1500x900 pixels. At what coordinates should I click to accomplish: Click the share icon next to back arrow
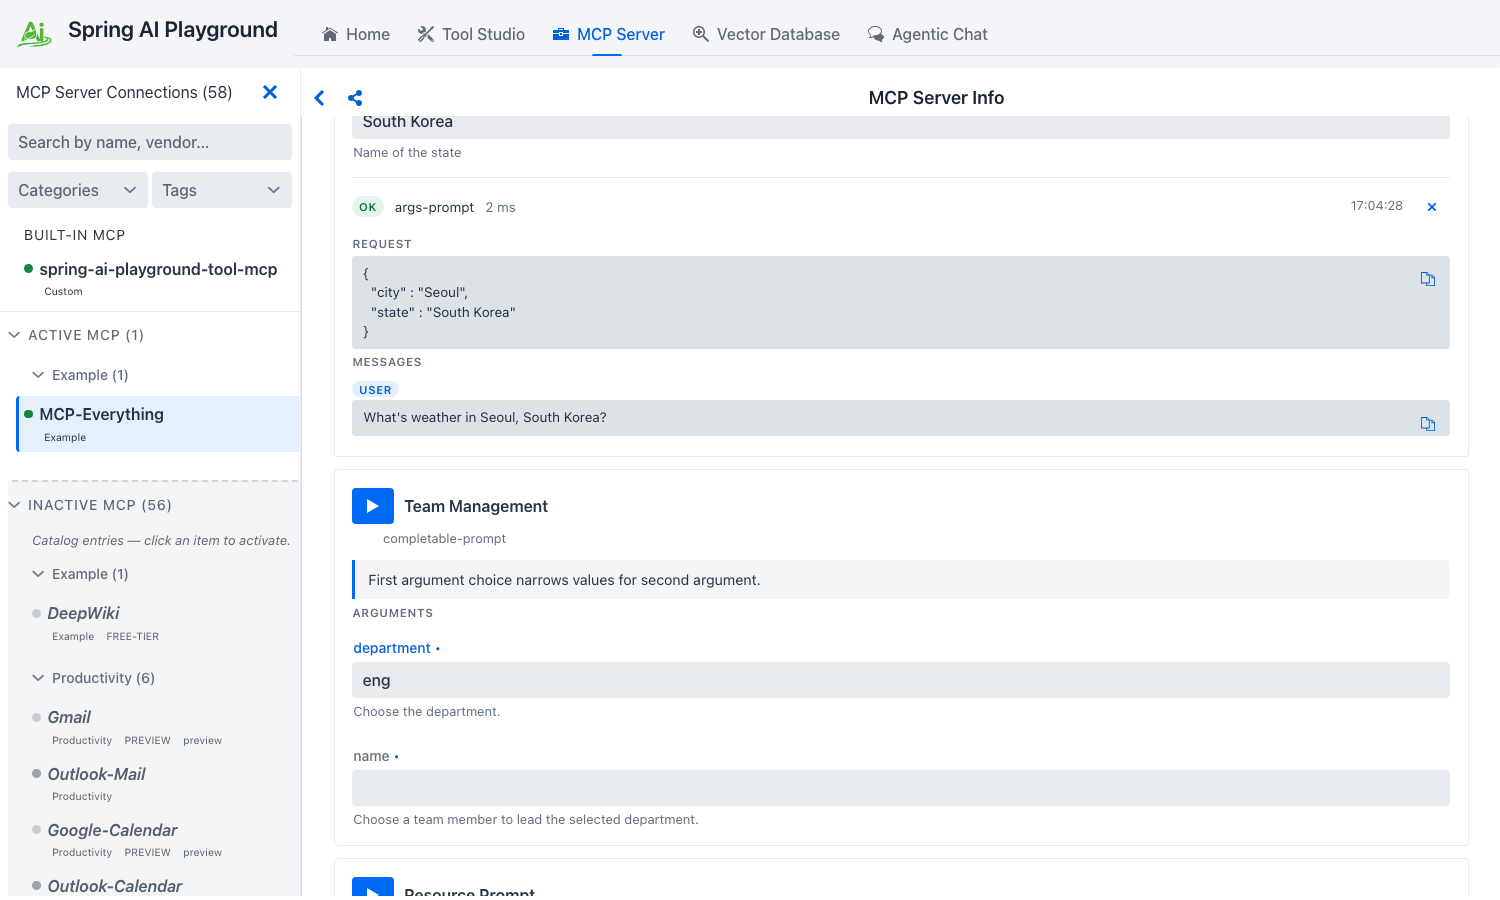point(355,98)
